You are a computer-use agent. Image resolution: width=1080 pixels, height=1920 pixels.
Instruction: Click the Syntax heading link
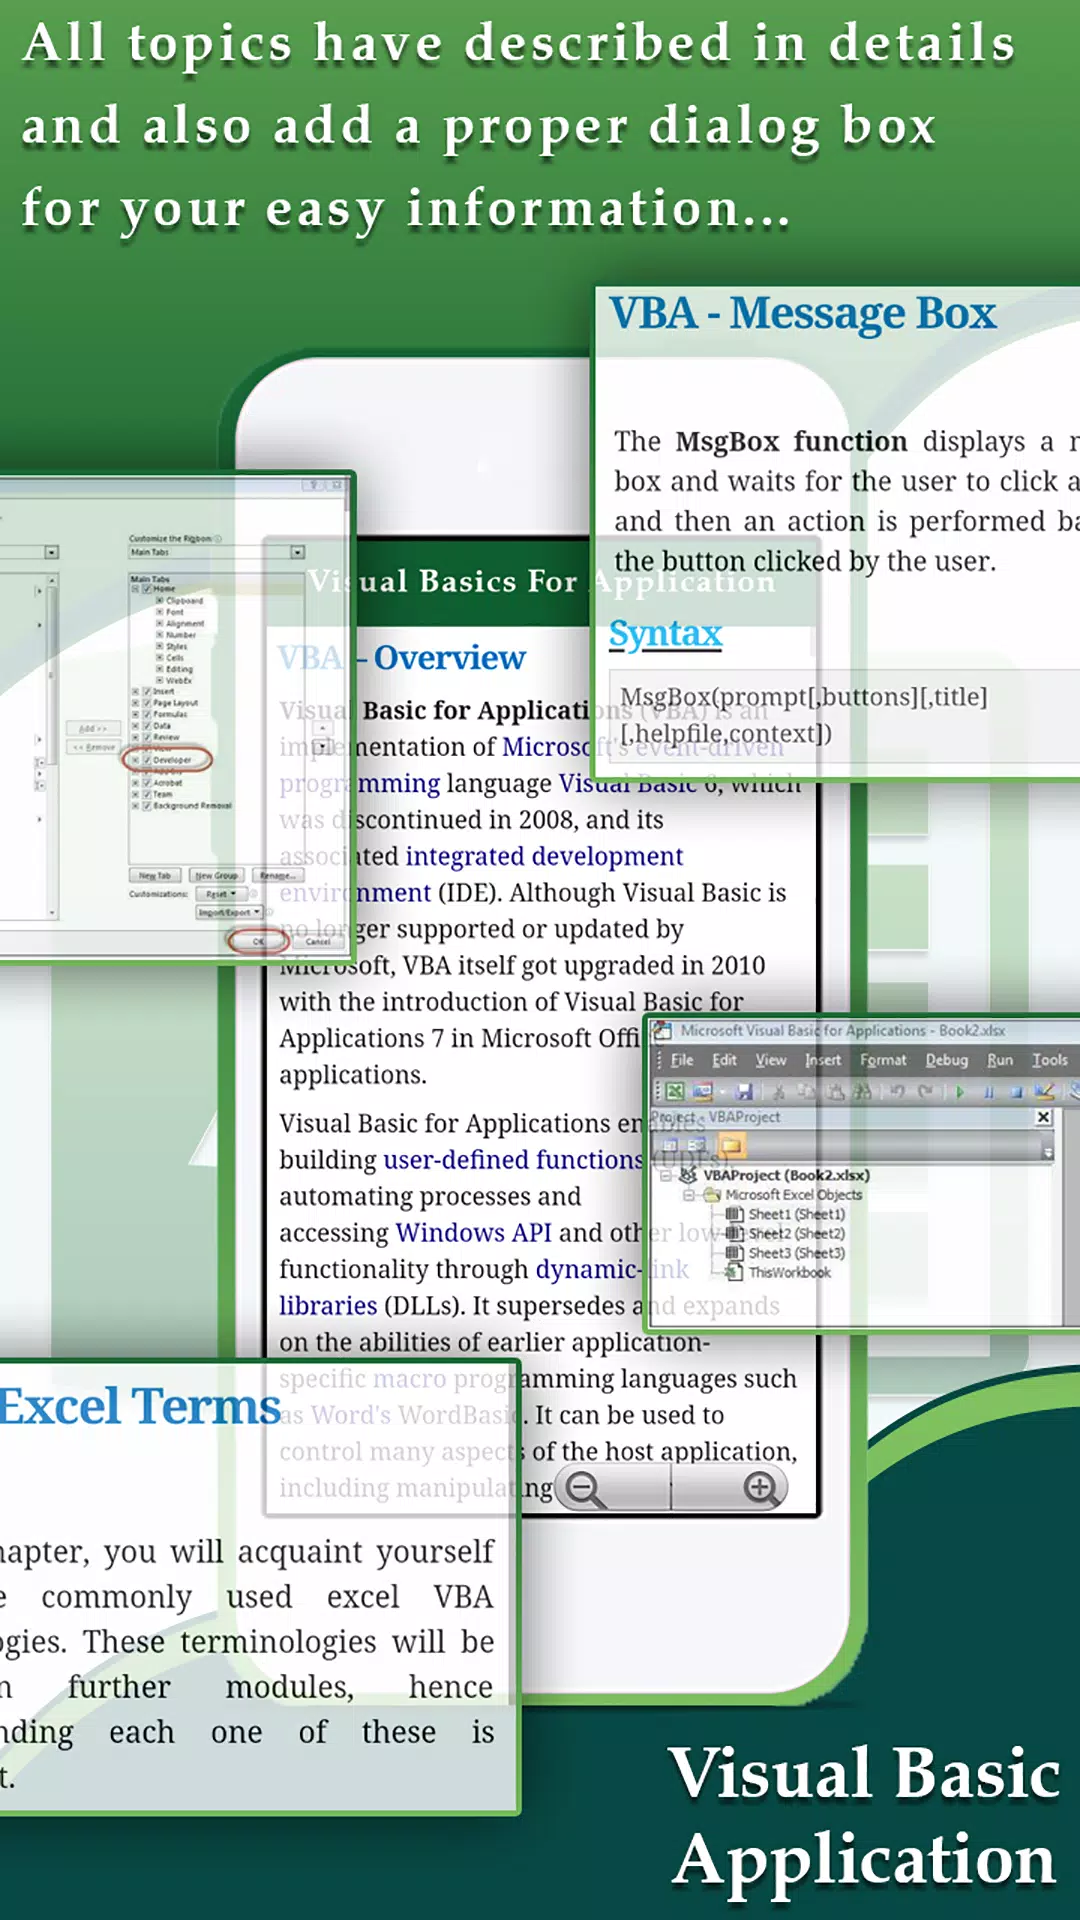[x=665, y=634]
